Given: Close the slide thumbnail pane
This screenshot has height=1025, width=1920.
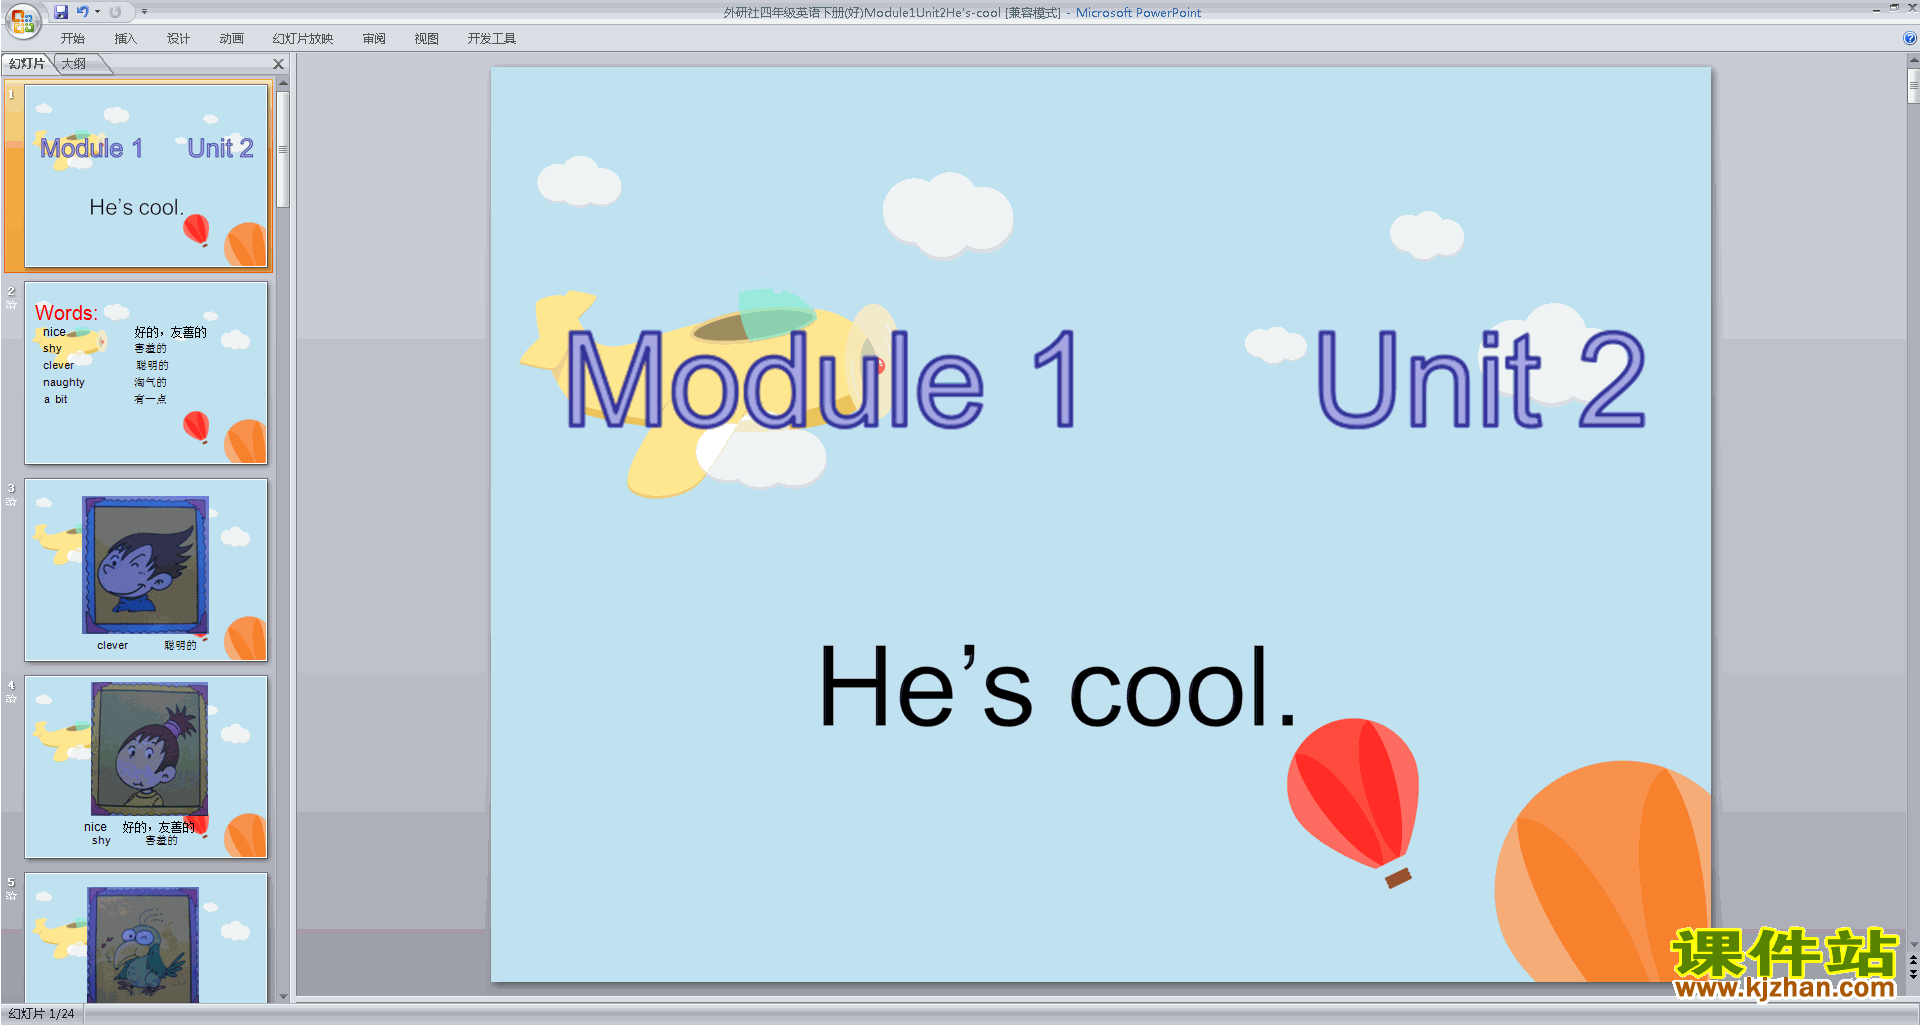Looking at the screenshot, I should (x=279, y=64).
